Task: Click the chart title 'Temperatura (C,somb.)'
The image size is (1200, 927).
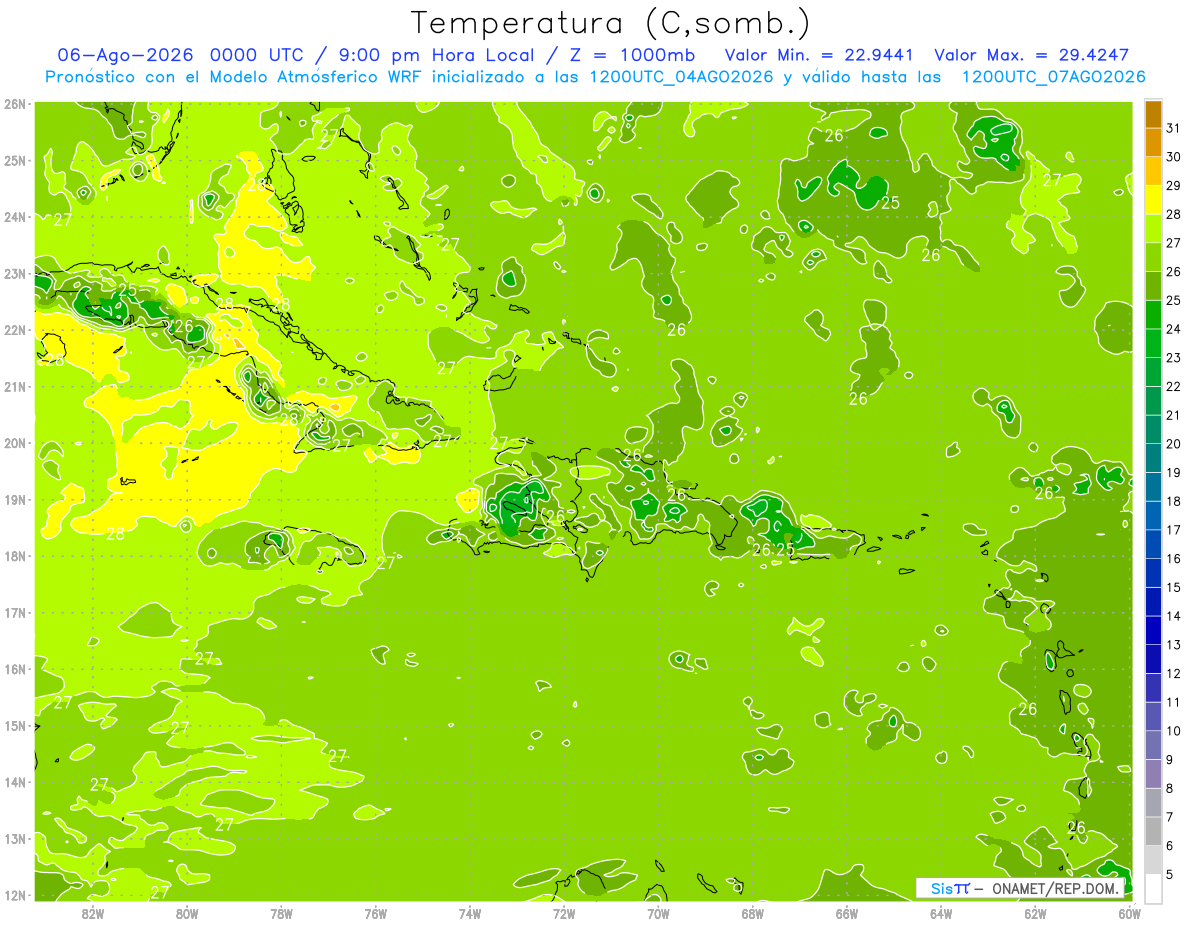Action: pos(611,23)
